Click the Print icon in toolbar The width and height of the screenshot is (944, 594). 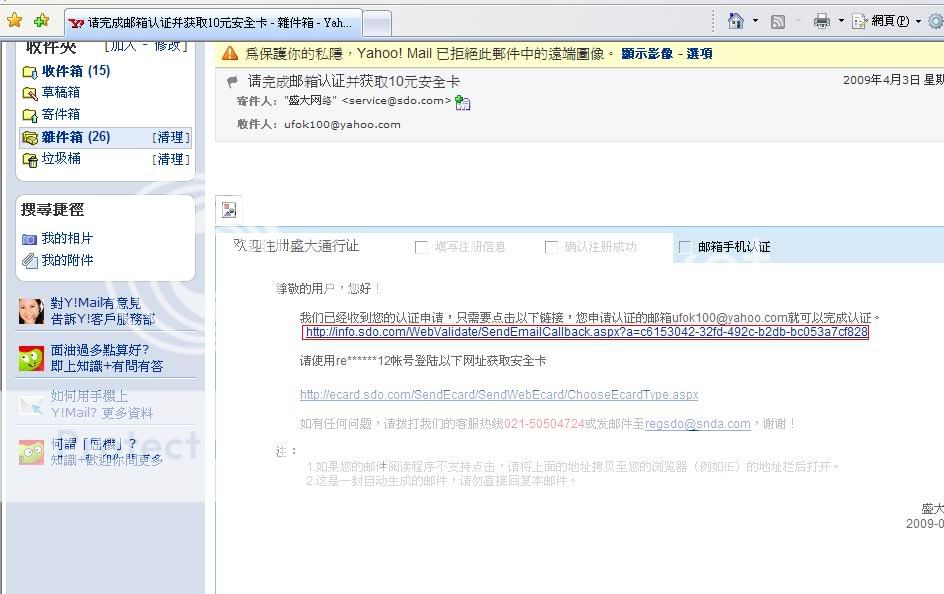coord(821,21)
